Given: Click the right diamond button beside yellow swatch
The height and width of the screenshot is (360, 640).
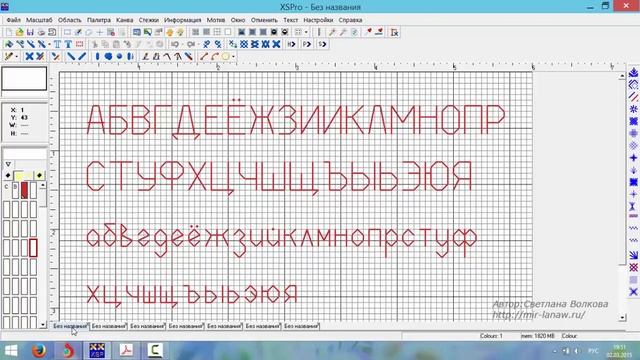Looking at the screenshot, I should [39, 176].
